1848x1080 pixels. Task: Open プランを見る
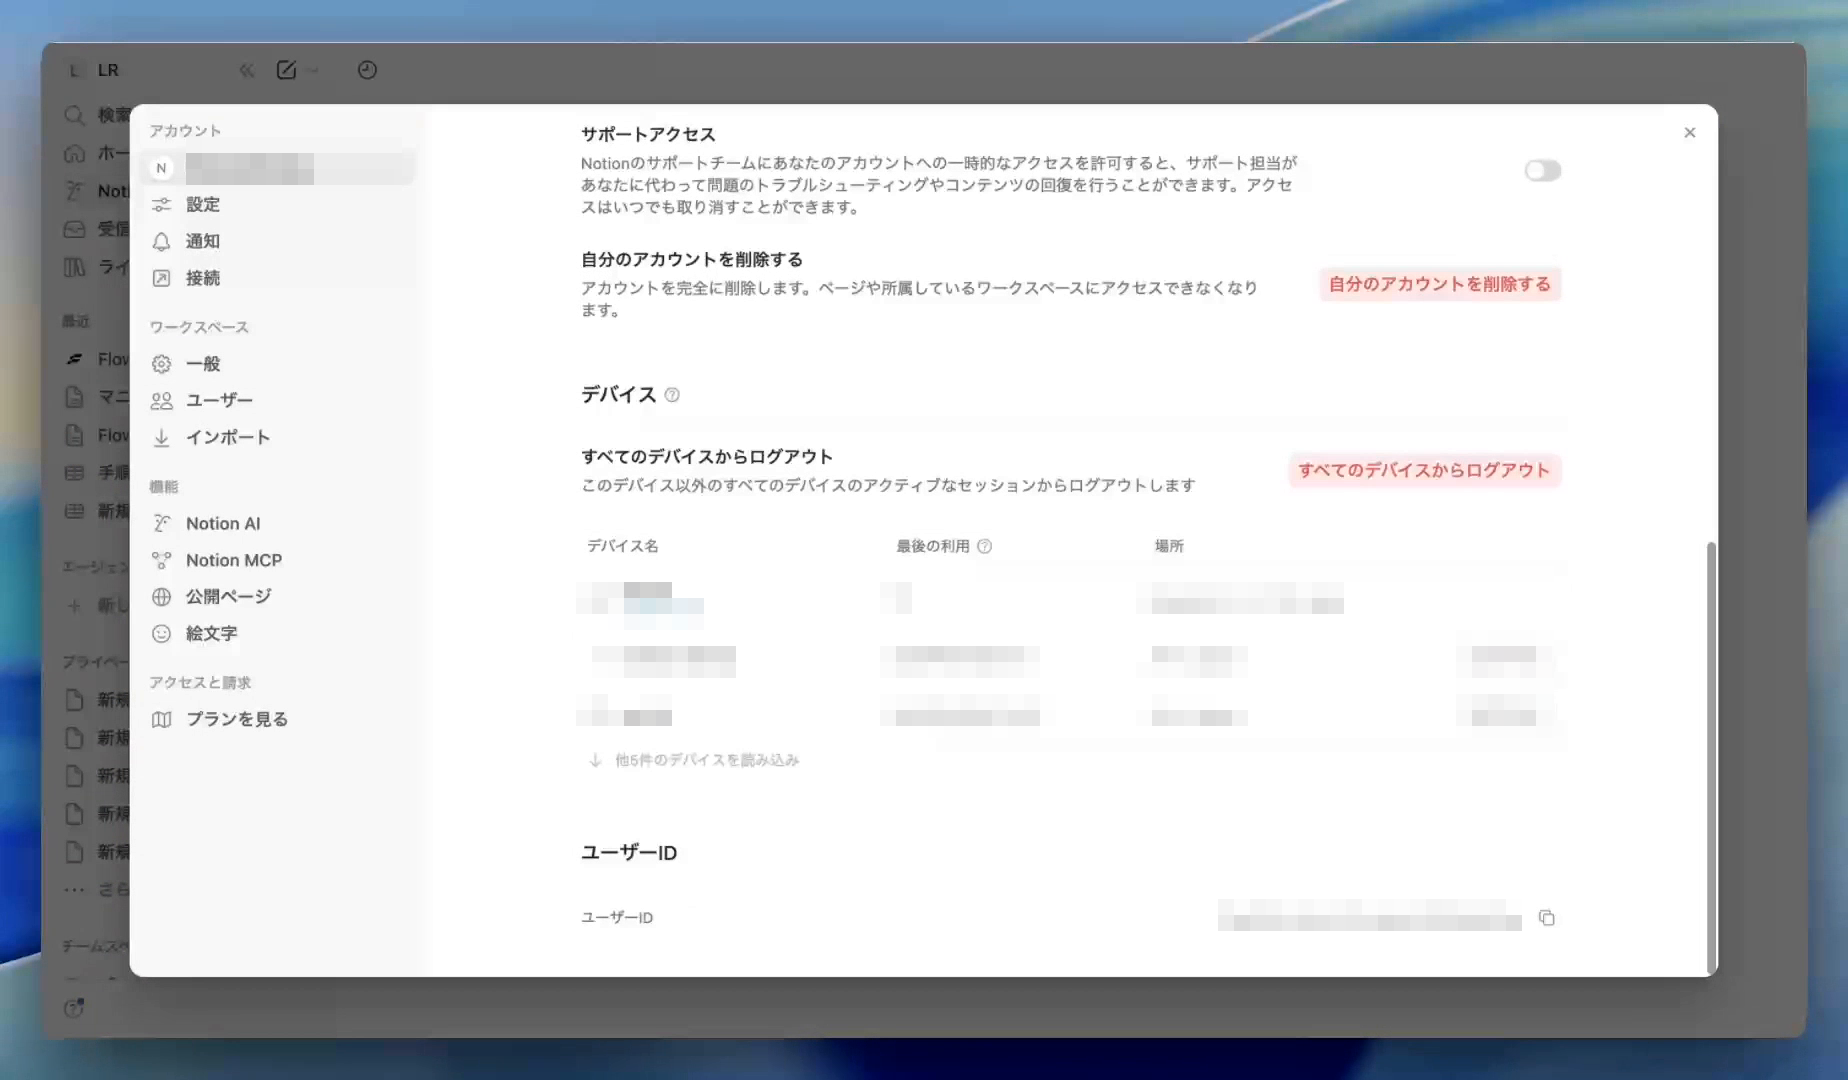[277, 719]
